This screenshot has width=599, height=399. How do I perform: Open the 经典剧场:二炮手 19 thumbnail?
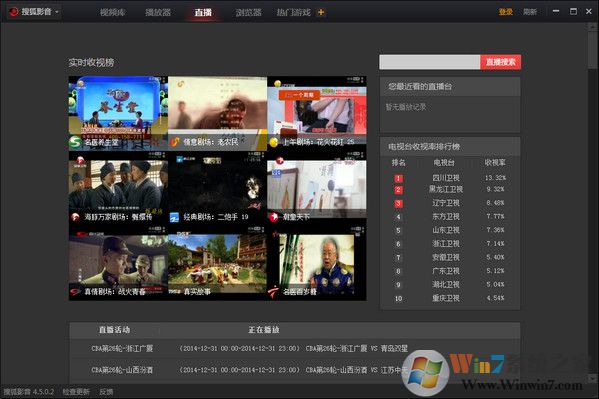tap(217, 188)
